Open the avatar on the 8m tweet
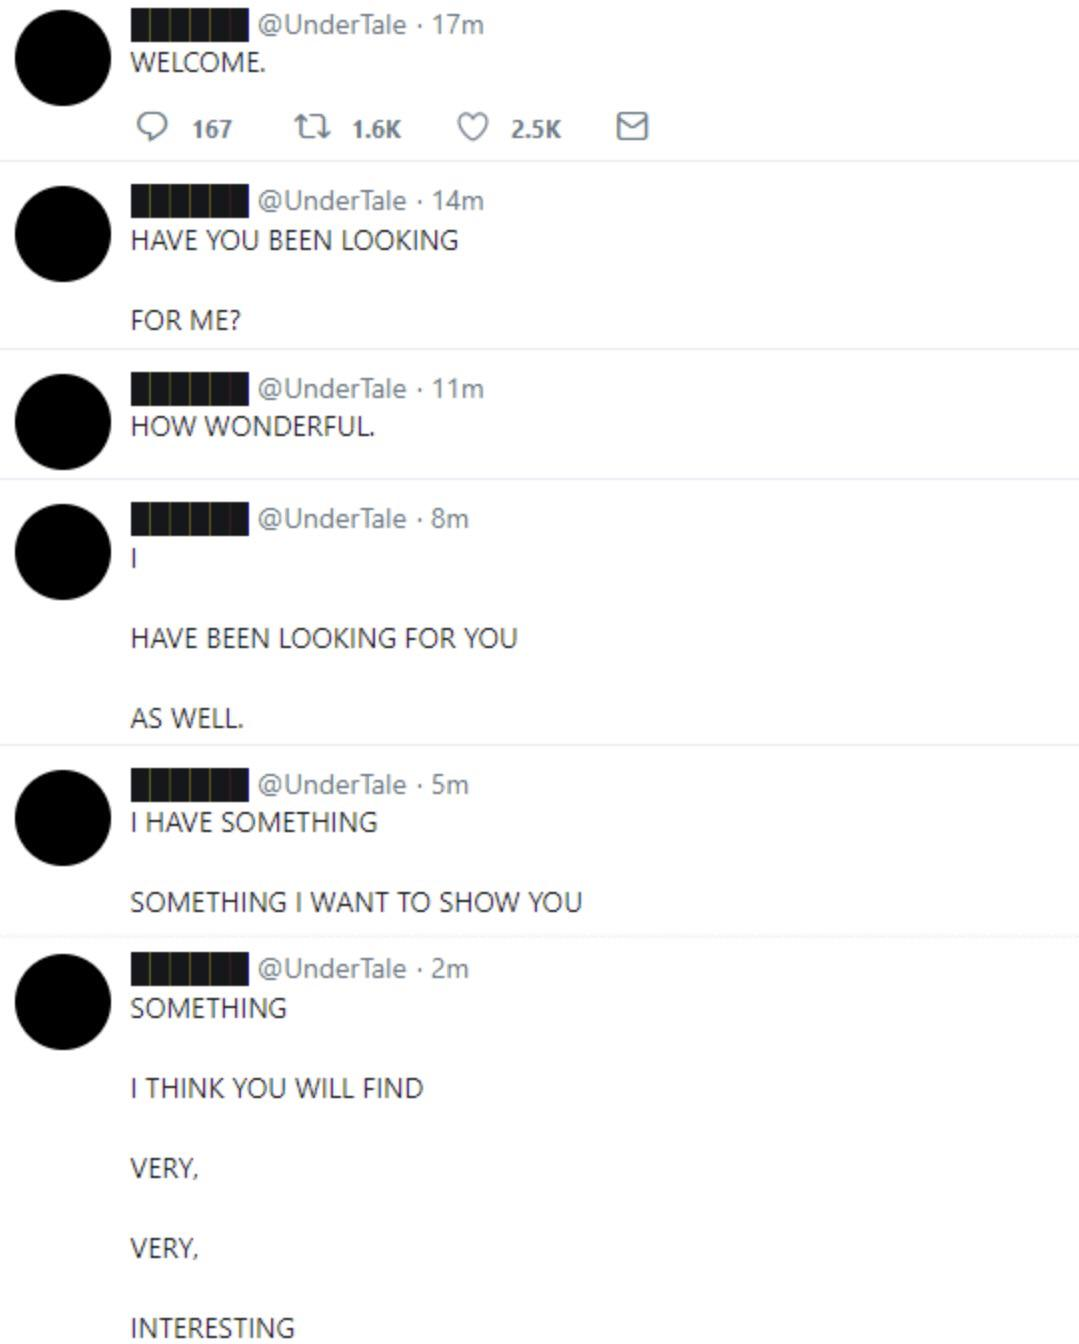1079x1344 pixels. [x=63, y=552]
